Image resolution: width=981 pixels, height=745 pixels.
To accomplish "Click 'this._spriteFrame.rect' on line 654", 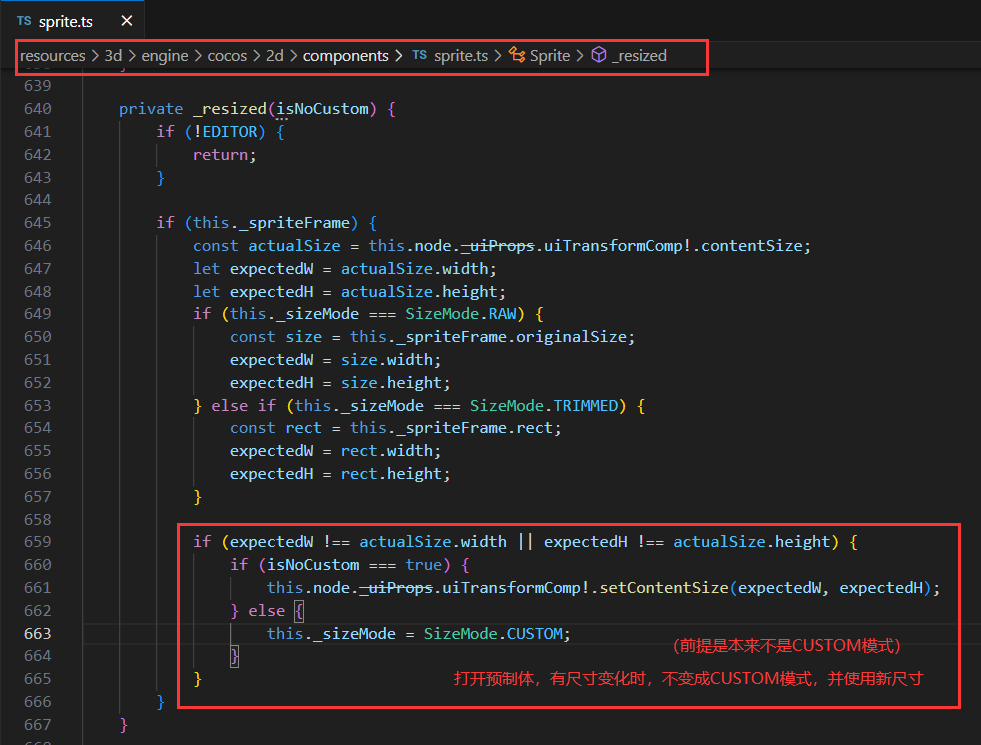I will click(452, 428).
